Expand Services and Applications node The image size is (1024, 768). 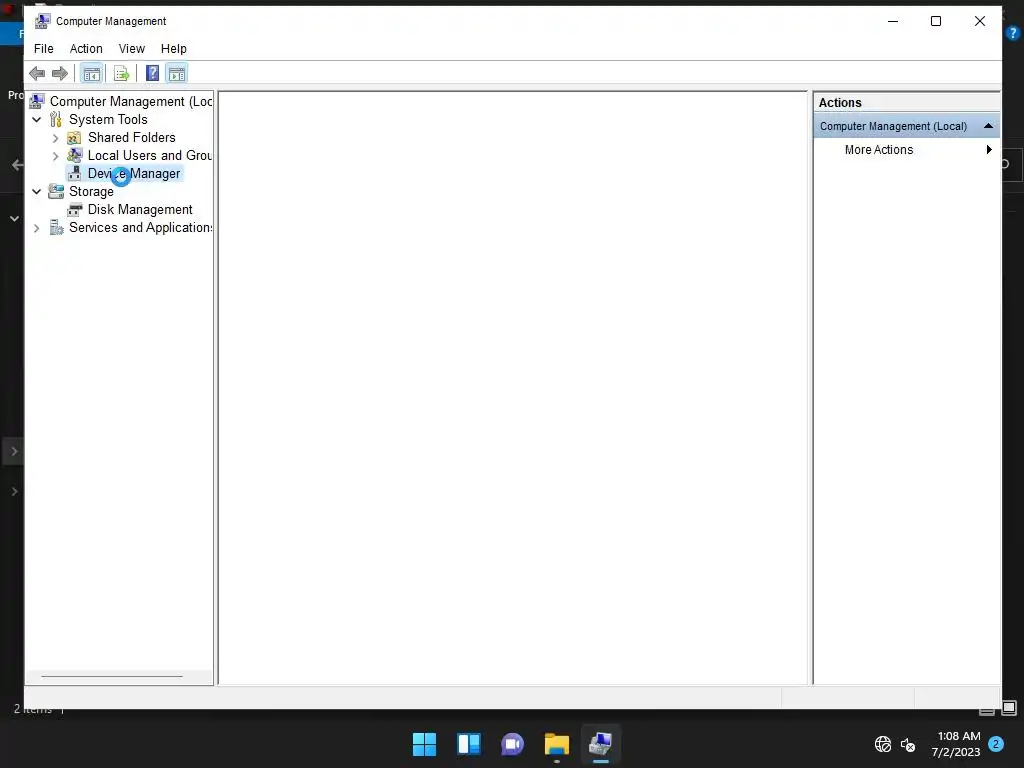click(x=37, y=228)
